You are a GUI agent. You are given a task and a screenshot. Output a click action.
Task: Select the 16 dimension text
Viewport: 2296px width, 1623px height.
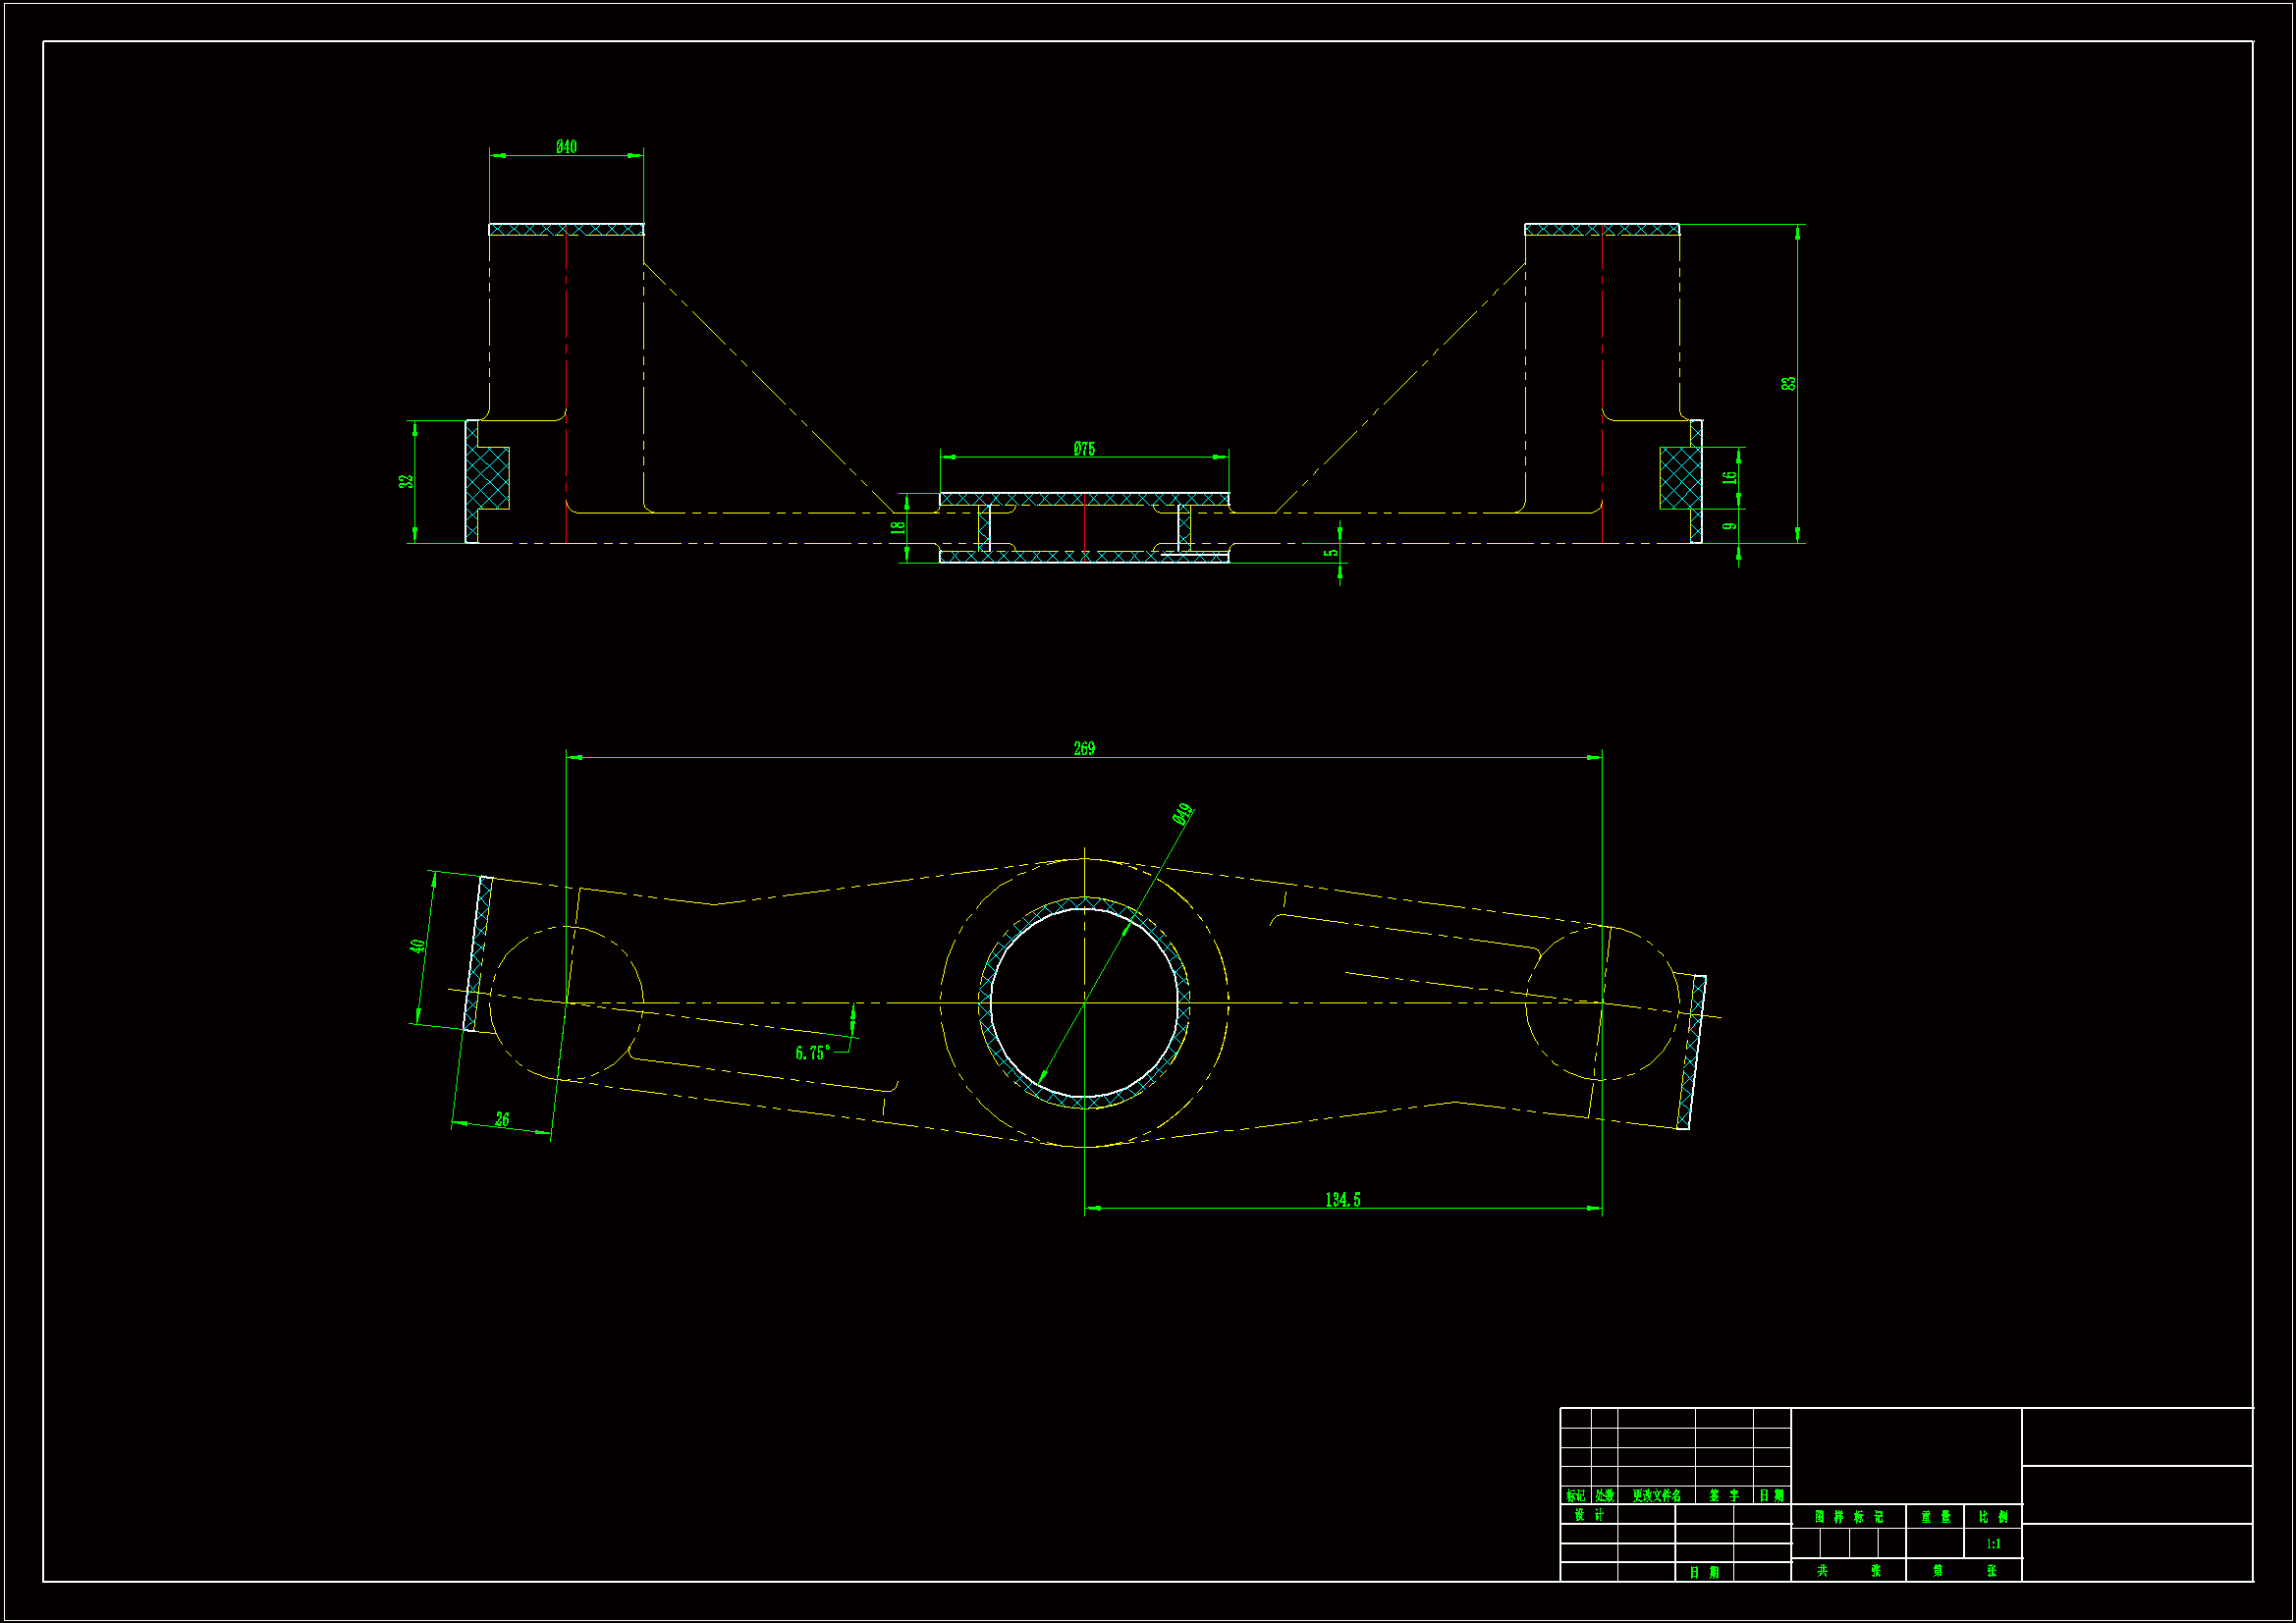[x=1729, y=477]
